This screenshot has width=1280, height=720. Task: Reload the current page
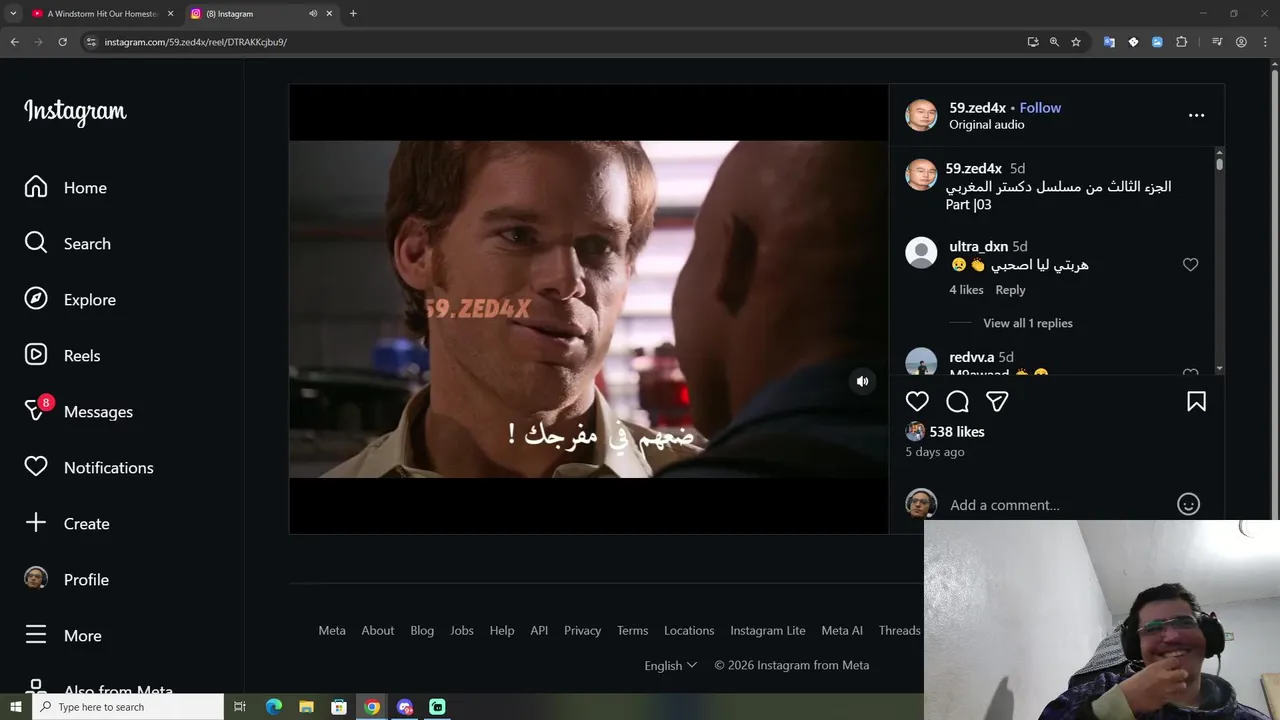click(62, 42)
